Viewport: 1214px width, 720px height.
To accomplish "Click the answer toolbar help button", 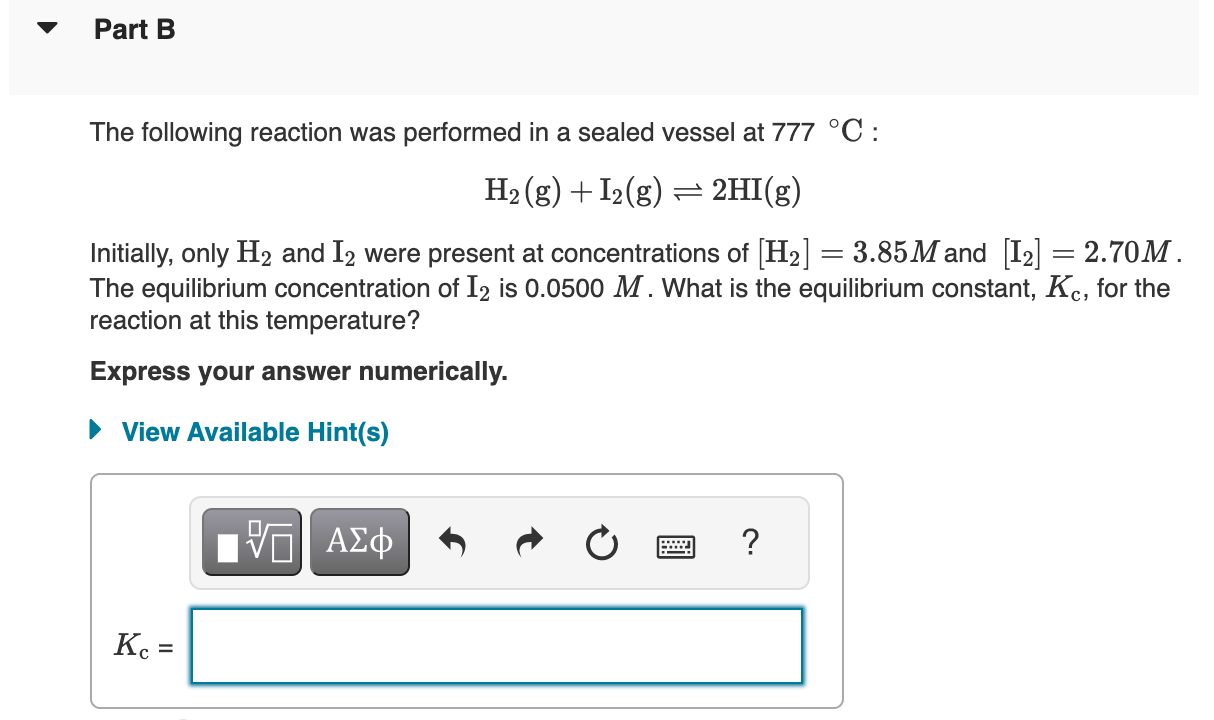I will coord(750,543).
